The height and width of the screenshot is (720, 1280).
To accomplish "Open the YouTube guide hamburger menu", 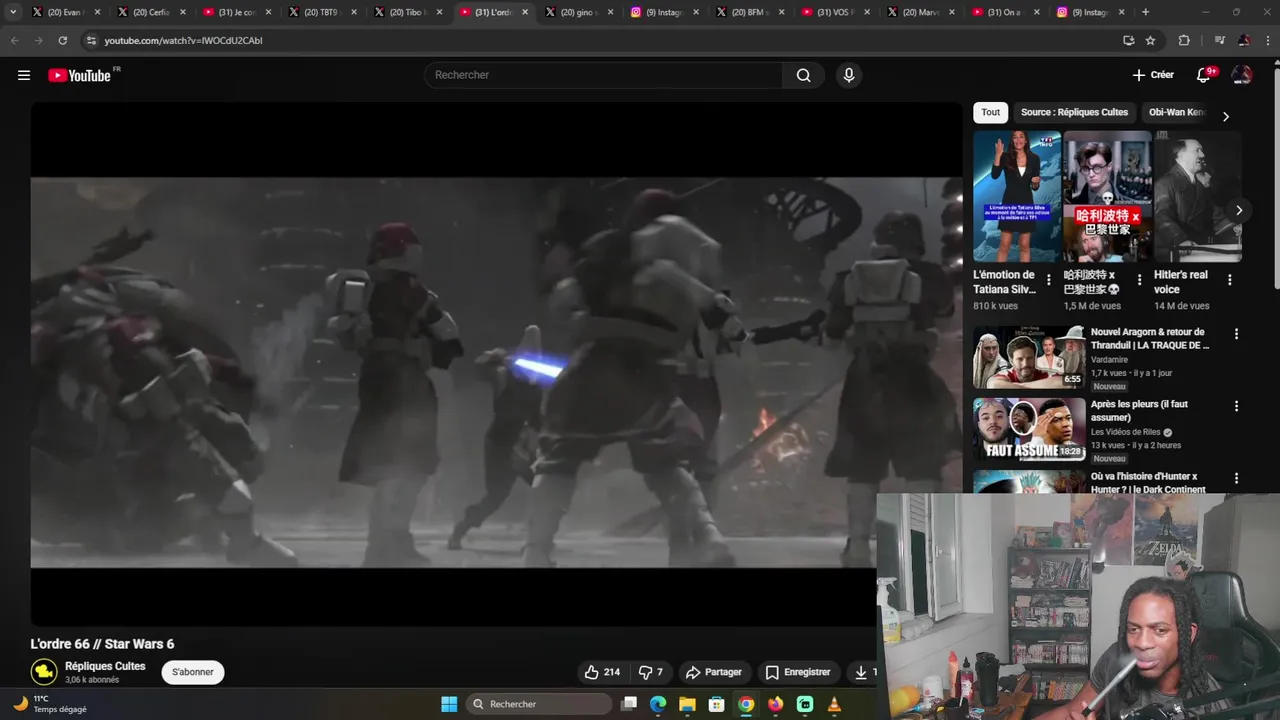I will (x=24, y=75).
